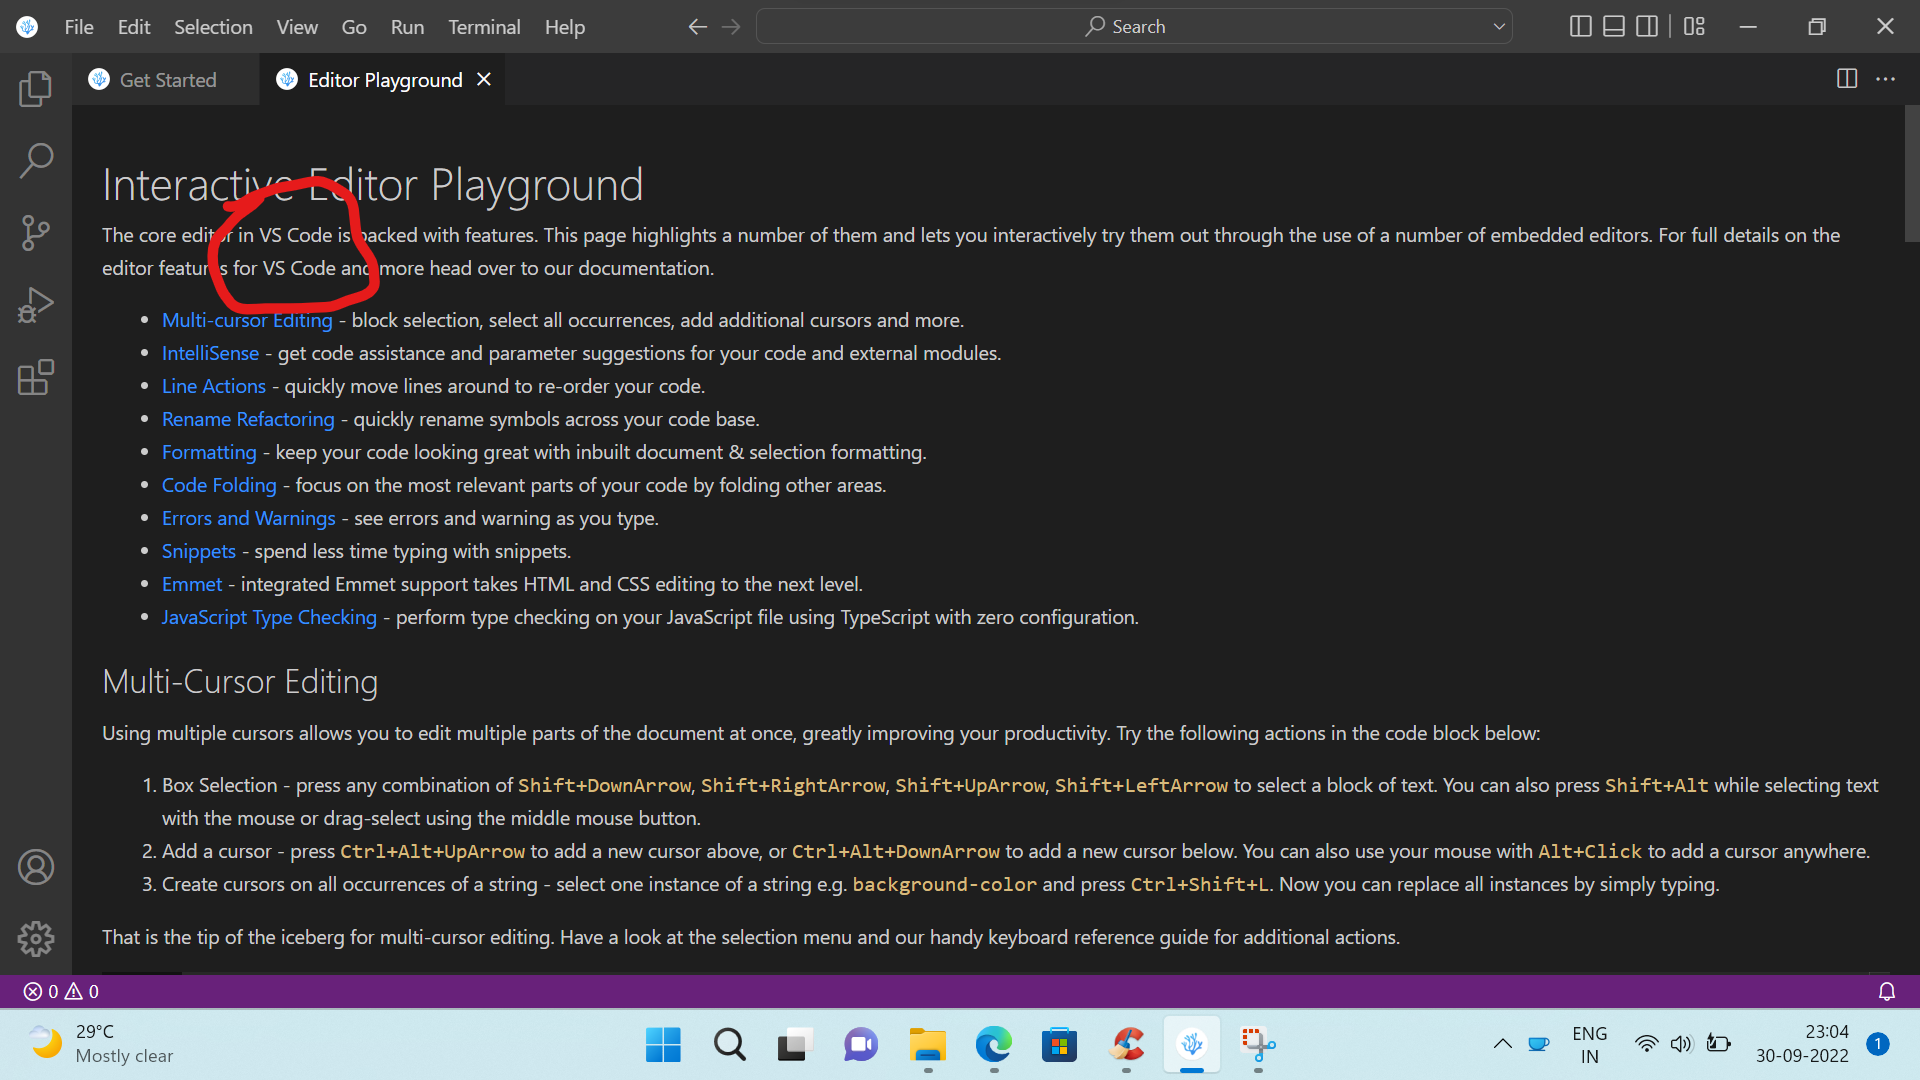Screen dimensions: 1920x1080
Task: Open the Manage settings gear
Action: [36, 938]
